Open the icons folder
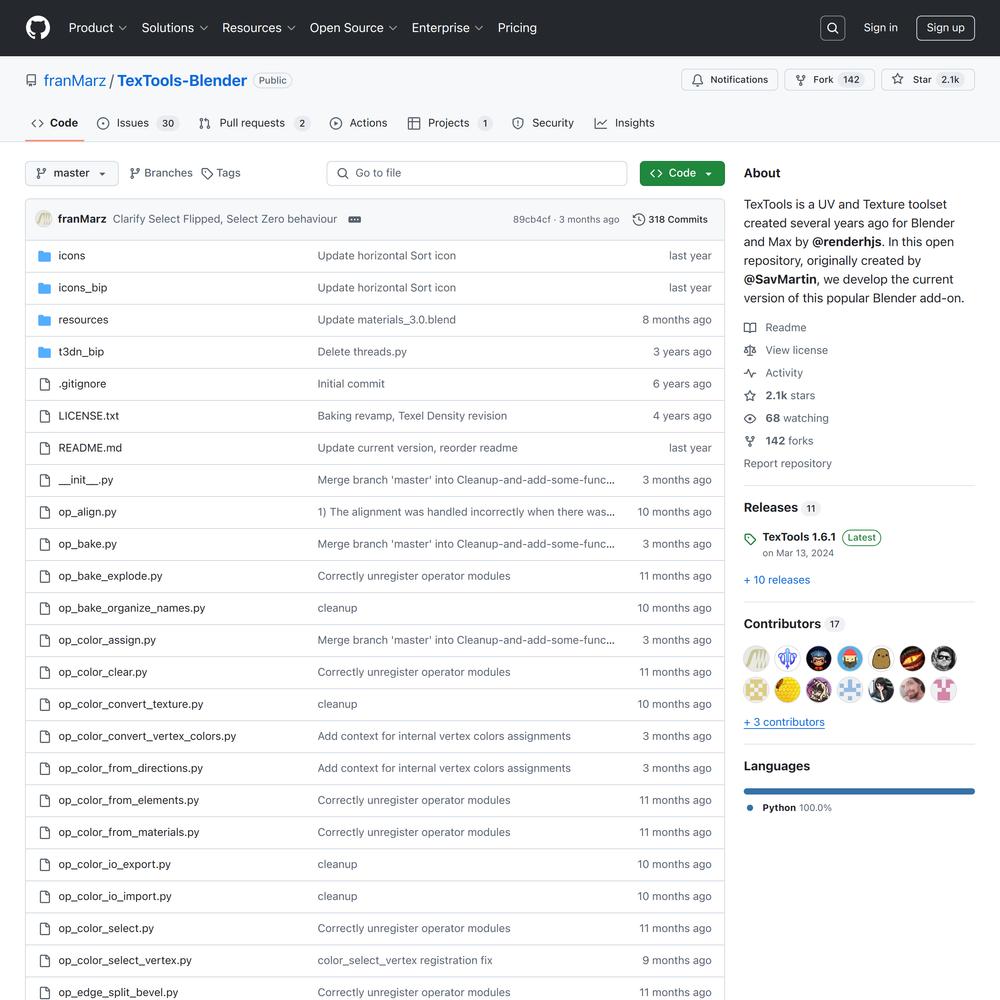This screenshot has width=1000, height=1000. click(71, 256)
